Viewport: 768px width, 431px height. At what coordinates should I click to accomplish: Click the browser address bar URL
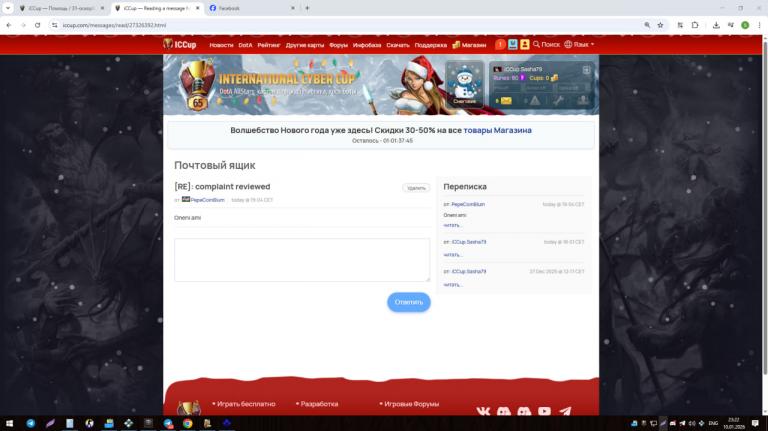115,25
